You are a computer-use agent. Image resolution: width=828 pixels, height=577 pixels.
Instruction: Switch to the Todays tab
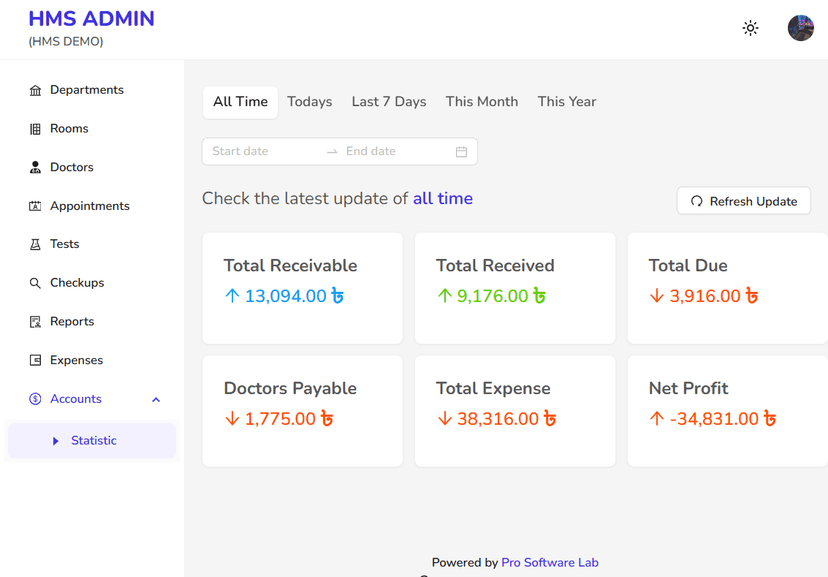[x=309, y=102]
